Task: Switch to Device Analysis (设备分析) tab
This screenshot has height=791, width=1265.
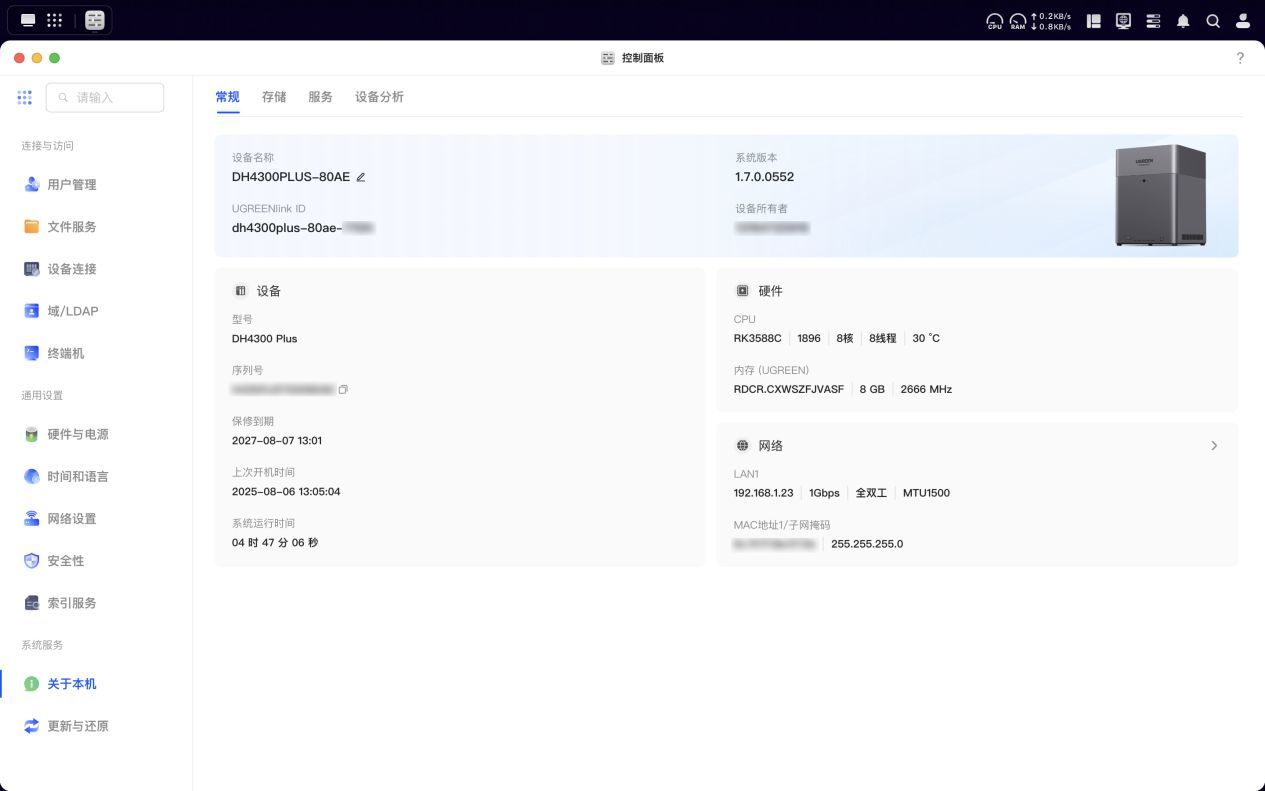Action: [379, 97]
